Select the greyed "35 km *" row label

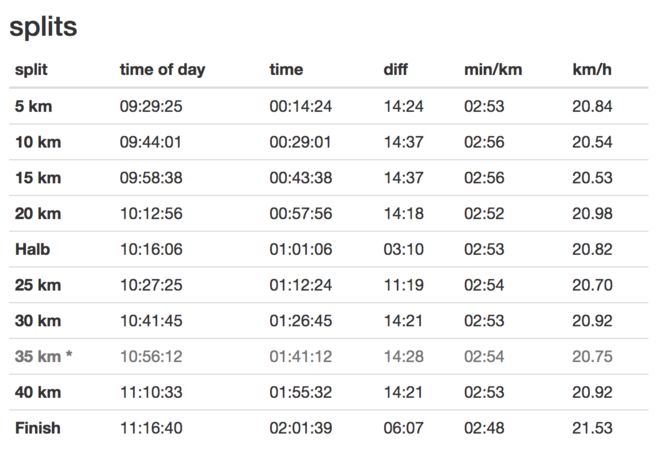click(43, 356)
